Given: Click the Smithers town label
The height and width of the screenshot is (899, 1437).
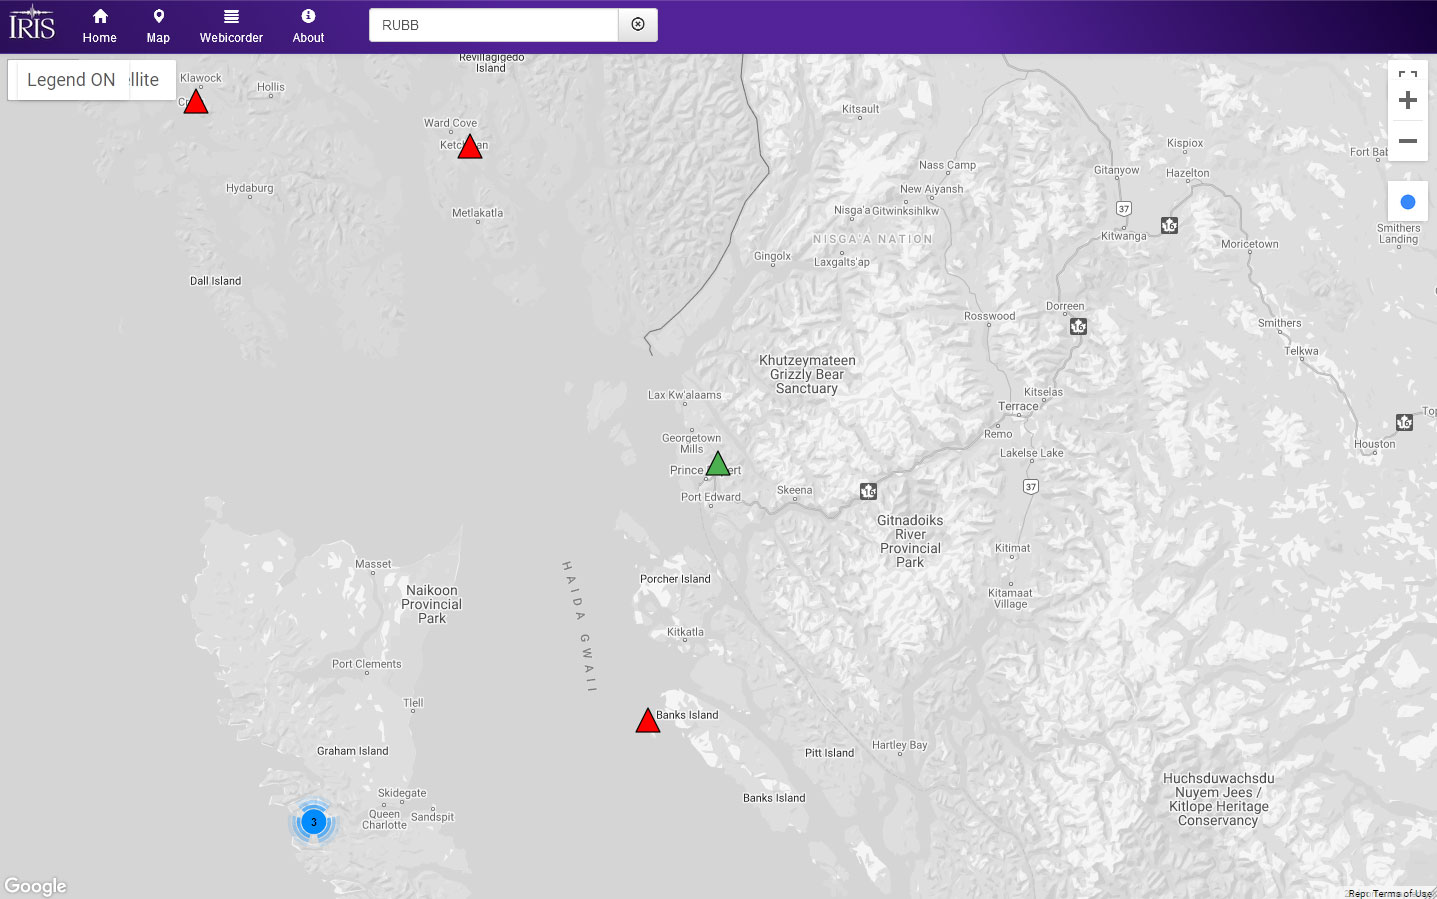Looking at the screenshot, I should tap(1279, 323).
